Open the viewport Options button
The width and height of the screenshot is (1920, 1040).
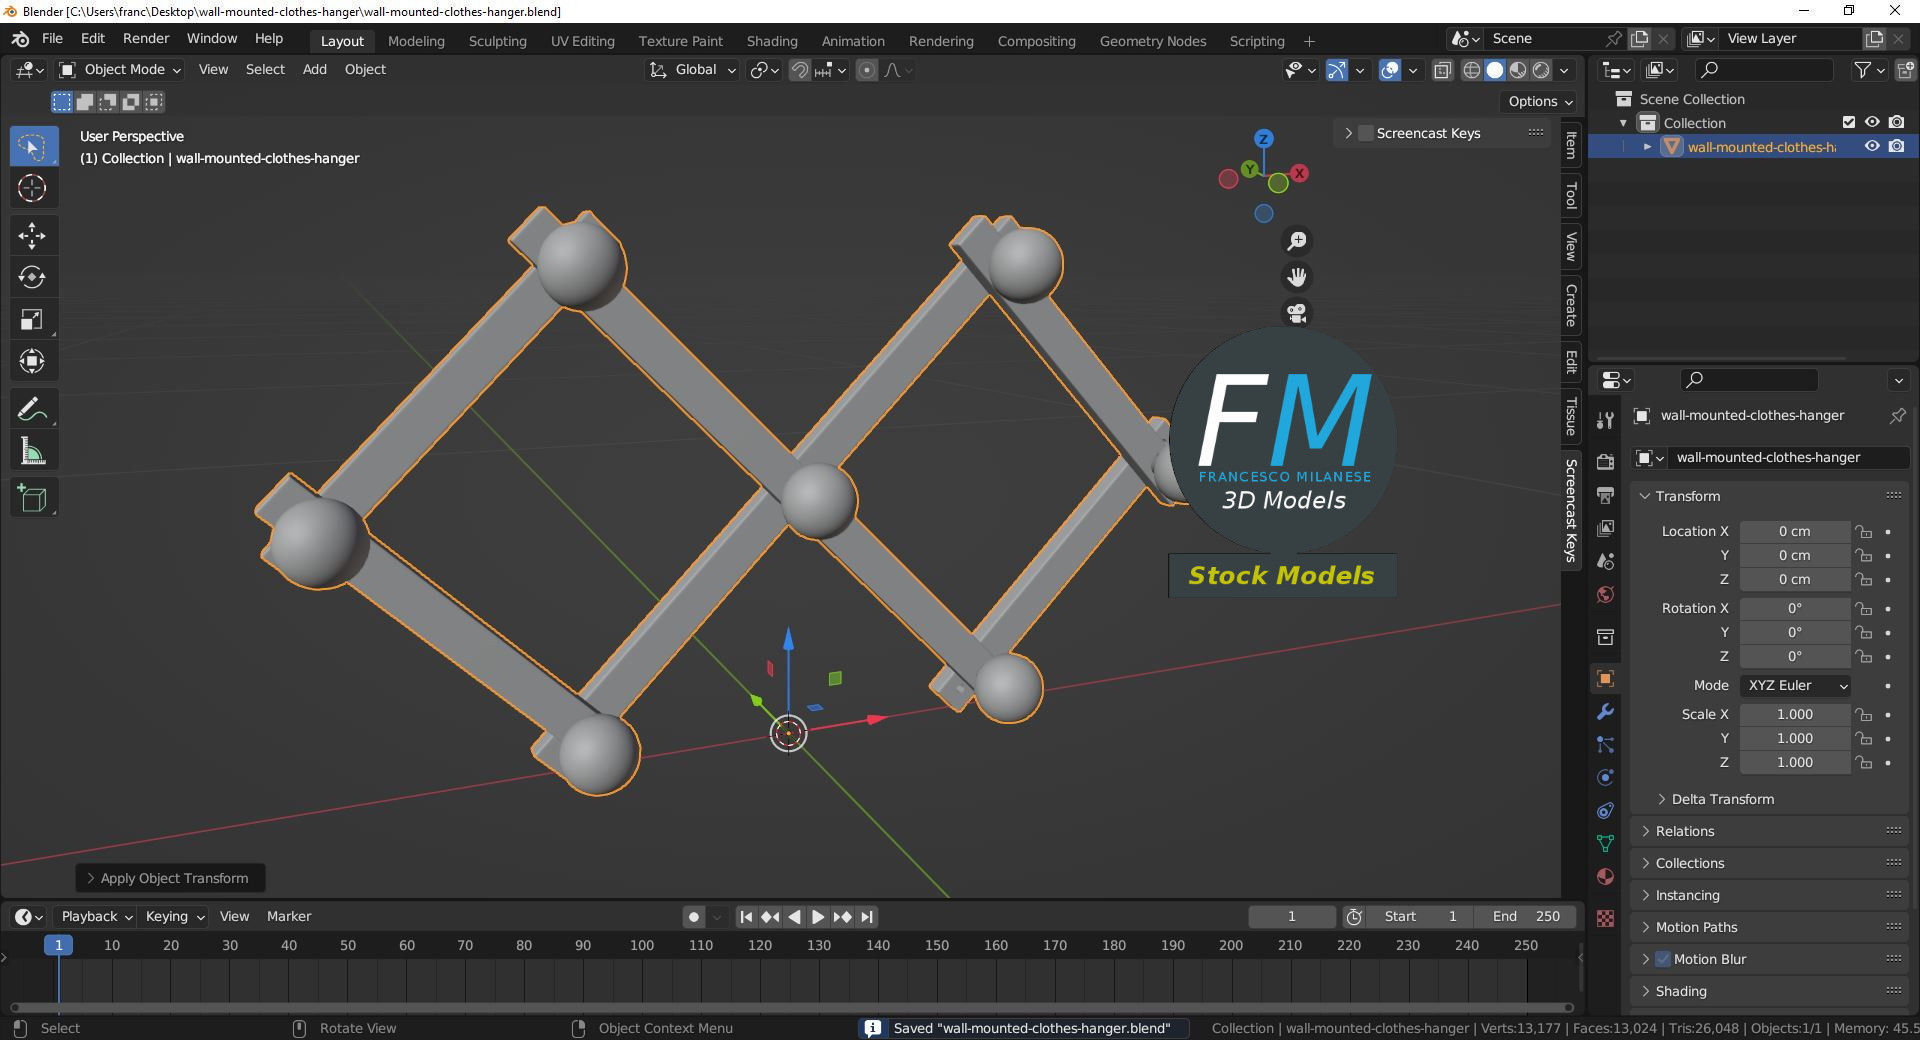click(x=1540, y=101)
